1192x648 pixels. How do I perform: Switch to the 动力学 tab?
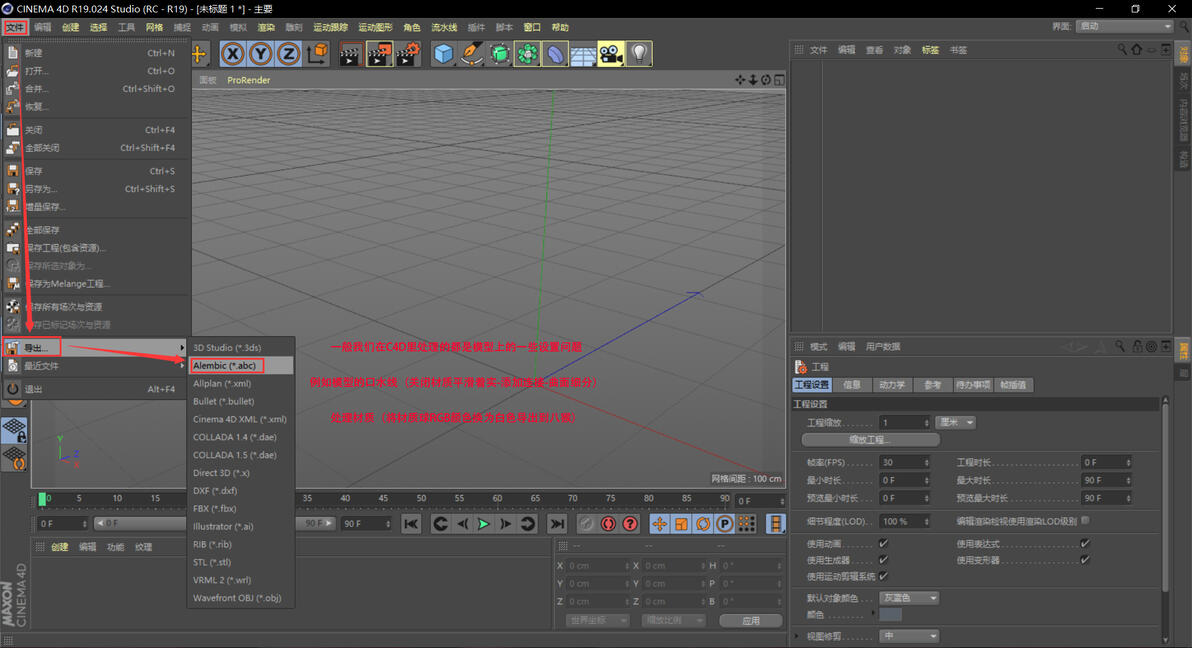pyautogui.click(x=890, y=385)
